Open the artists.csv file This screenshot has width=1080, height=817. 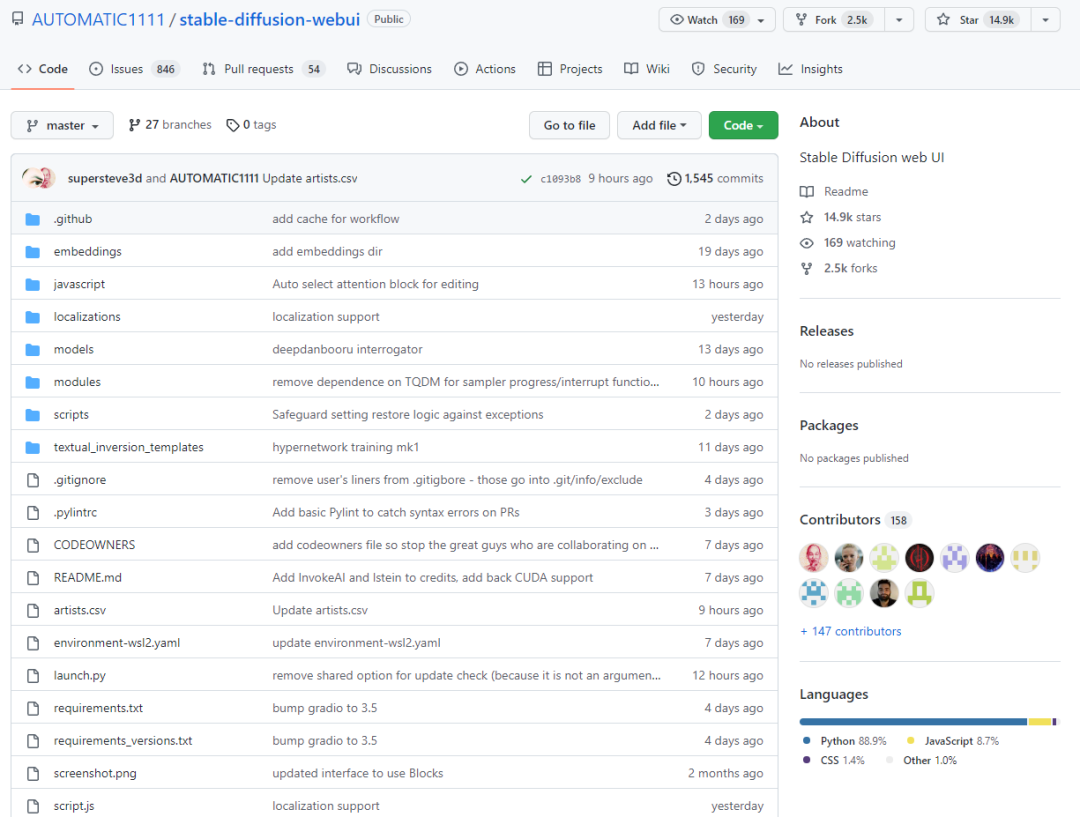point(79,610)
